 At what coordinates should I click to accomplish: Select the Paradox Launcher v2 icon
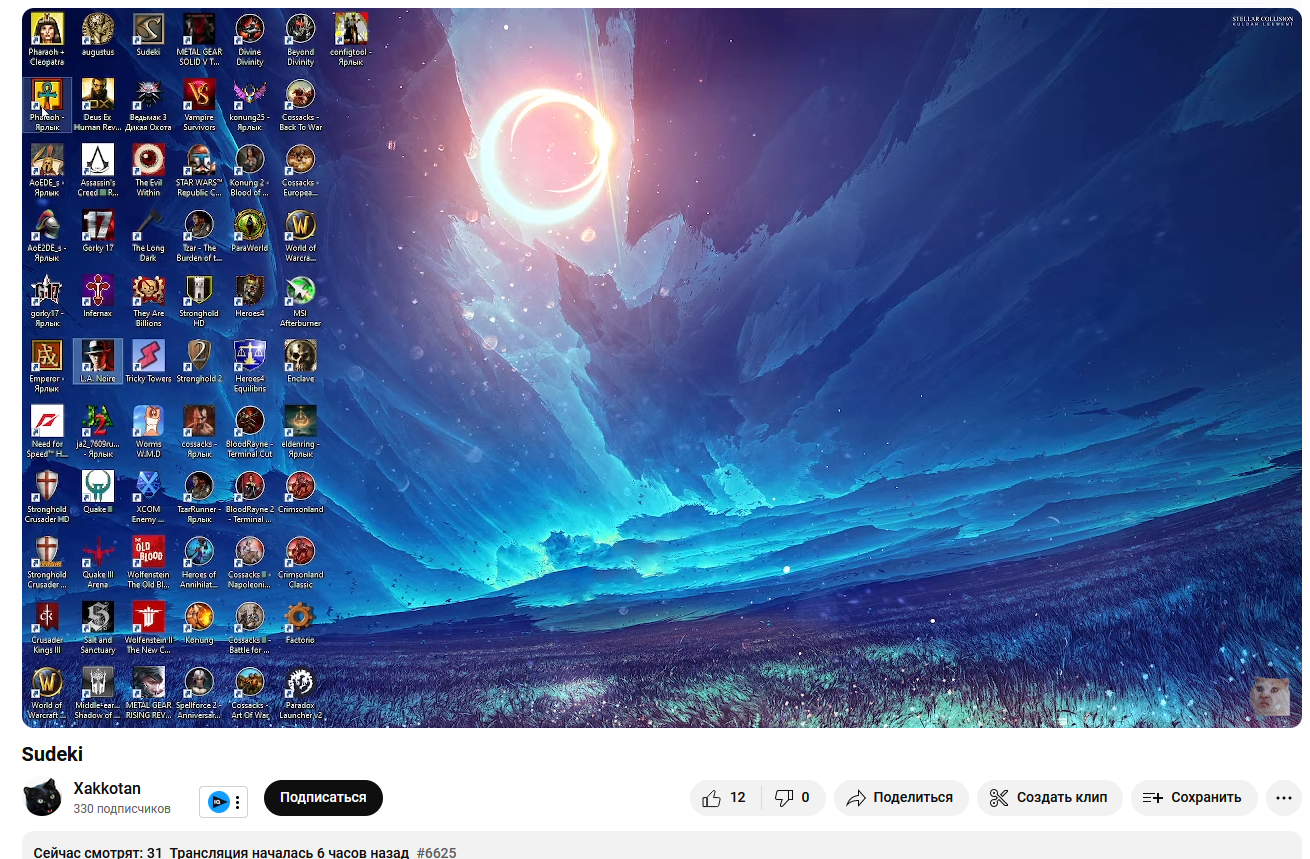tap(300, 692)
